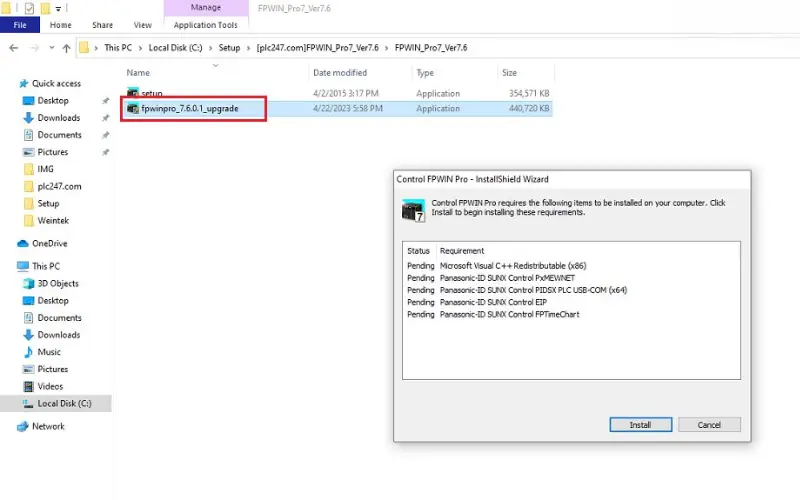The image size is (800, 500).
Task: Click the Manage contextual tab header
Action: click(x=206, y=8)
